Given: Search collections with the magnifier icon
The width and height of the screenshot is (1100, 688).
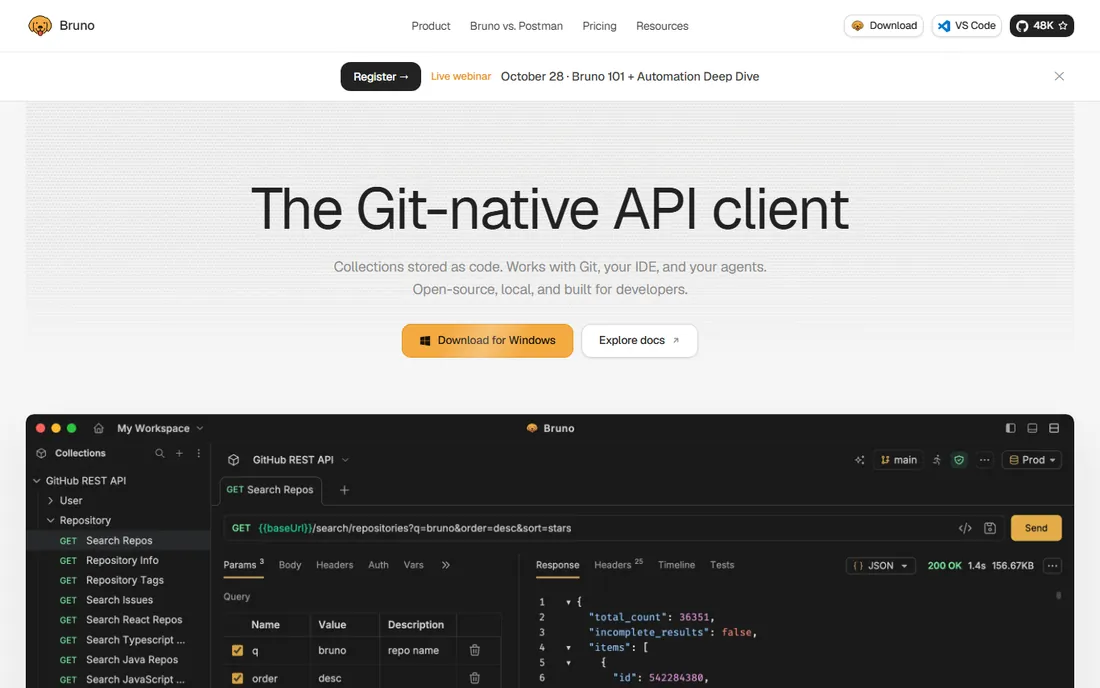Looking at the screenshot, I should [160, 453].
